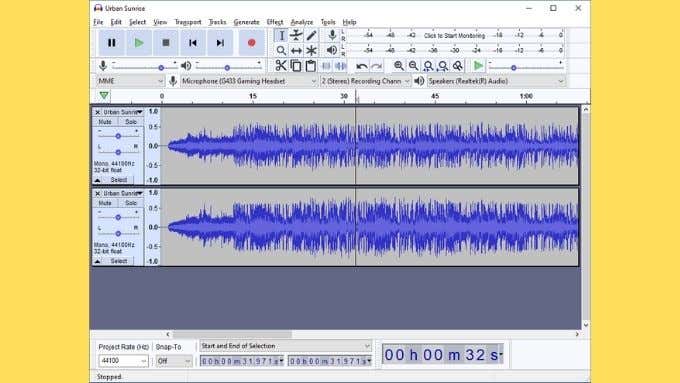Open the top track name dropdown menu
The width and height of the screenshot is (680, 383).
(x=123, y=112)
